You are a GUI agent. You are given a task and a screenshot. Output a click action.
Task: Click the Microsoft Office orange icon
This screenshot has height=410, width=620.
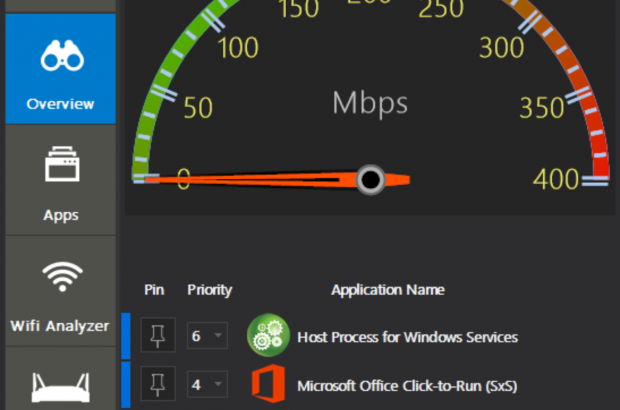point(267,385)
